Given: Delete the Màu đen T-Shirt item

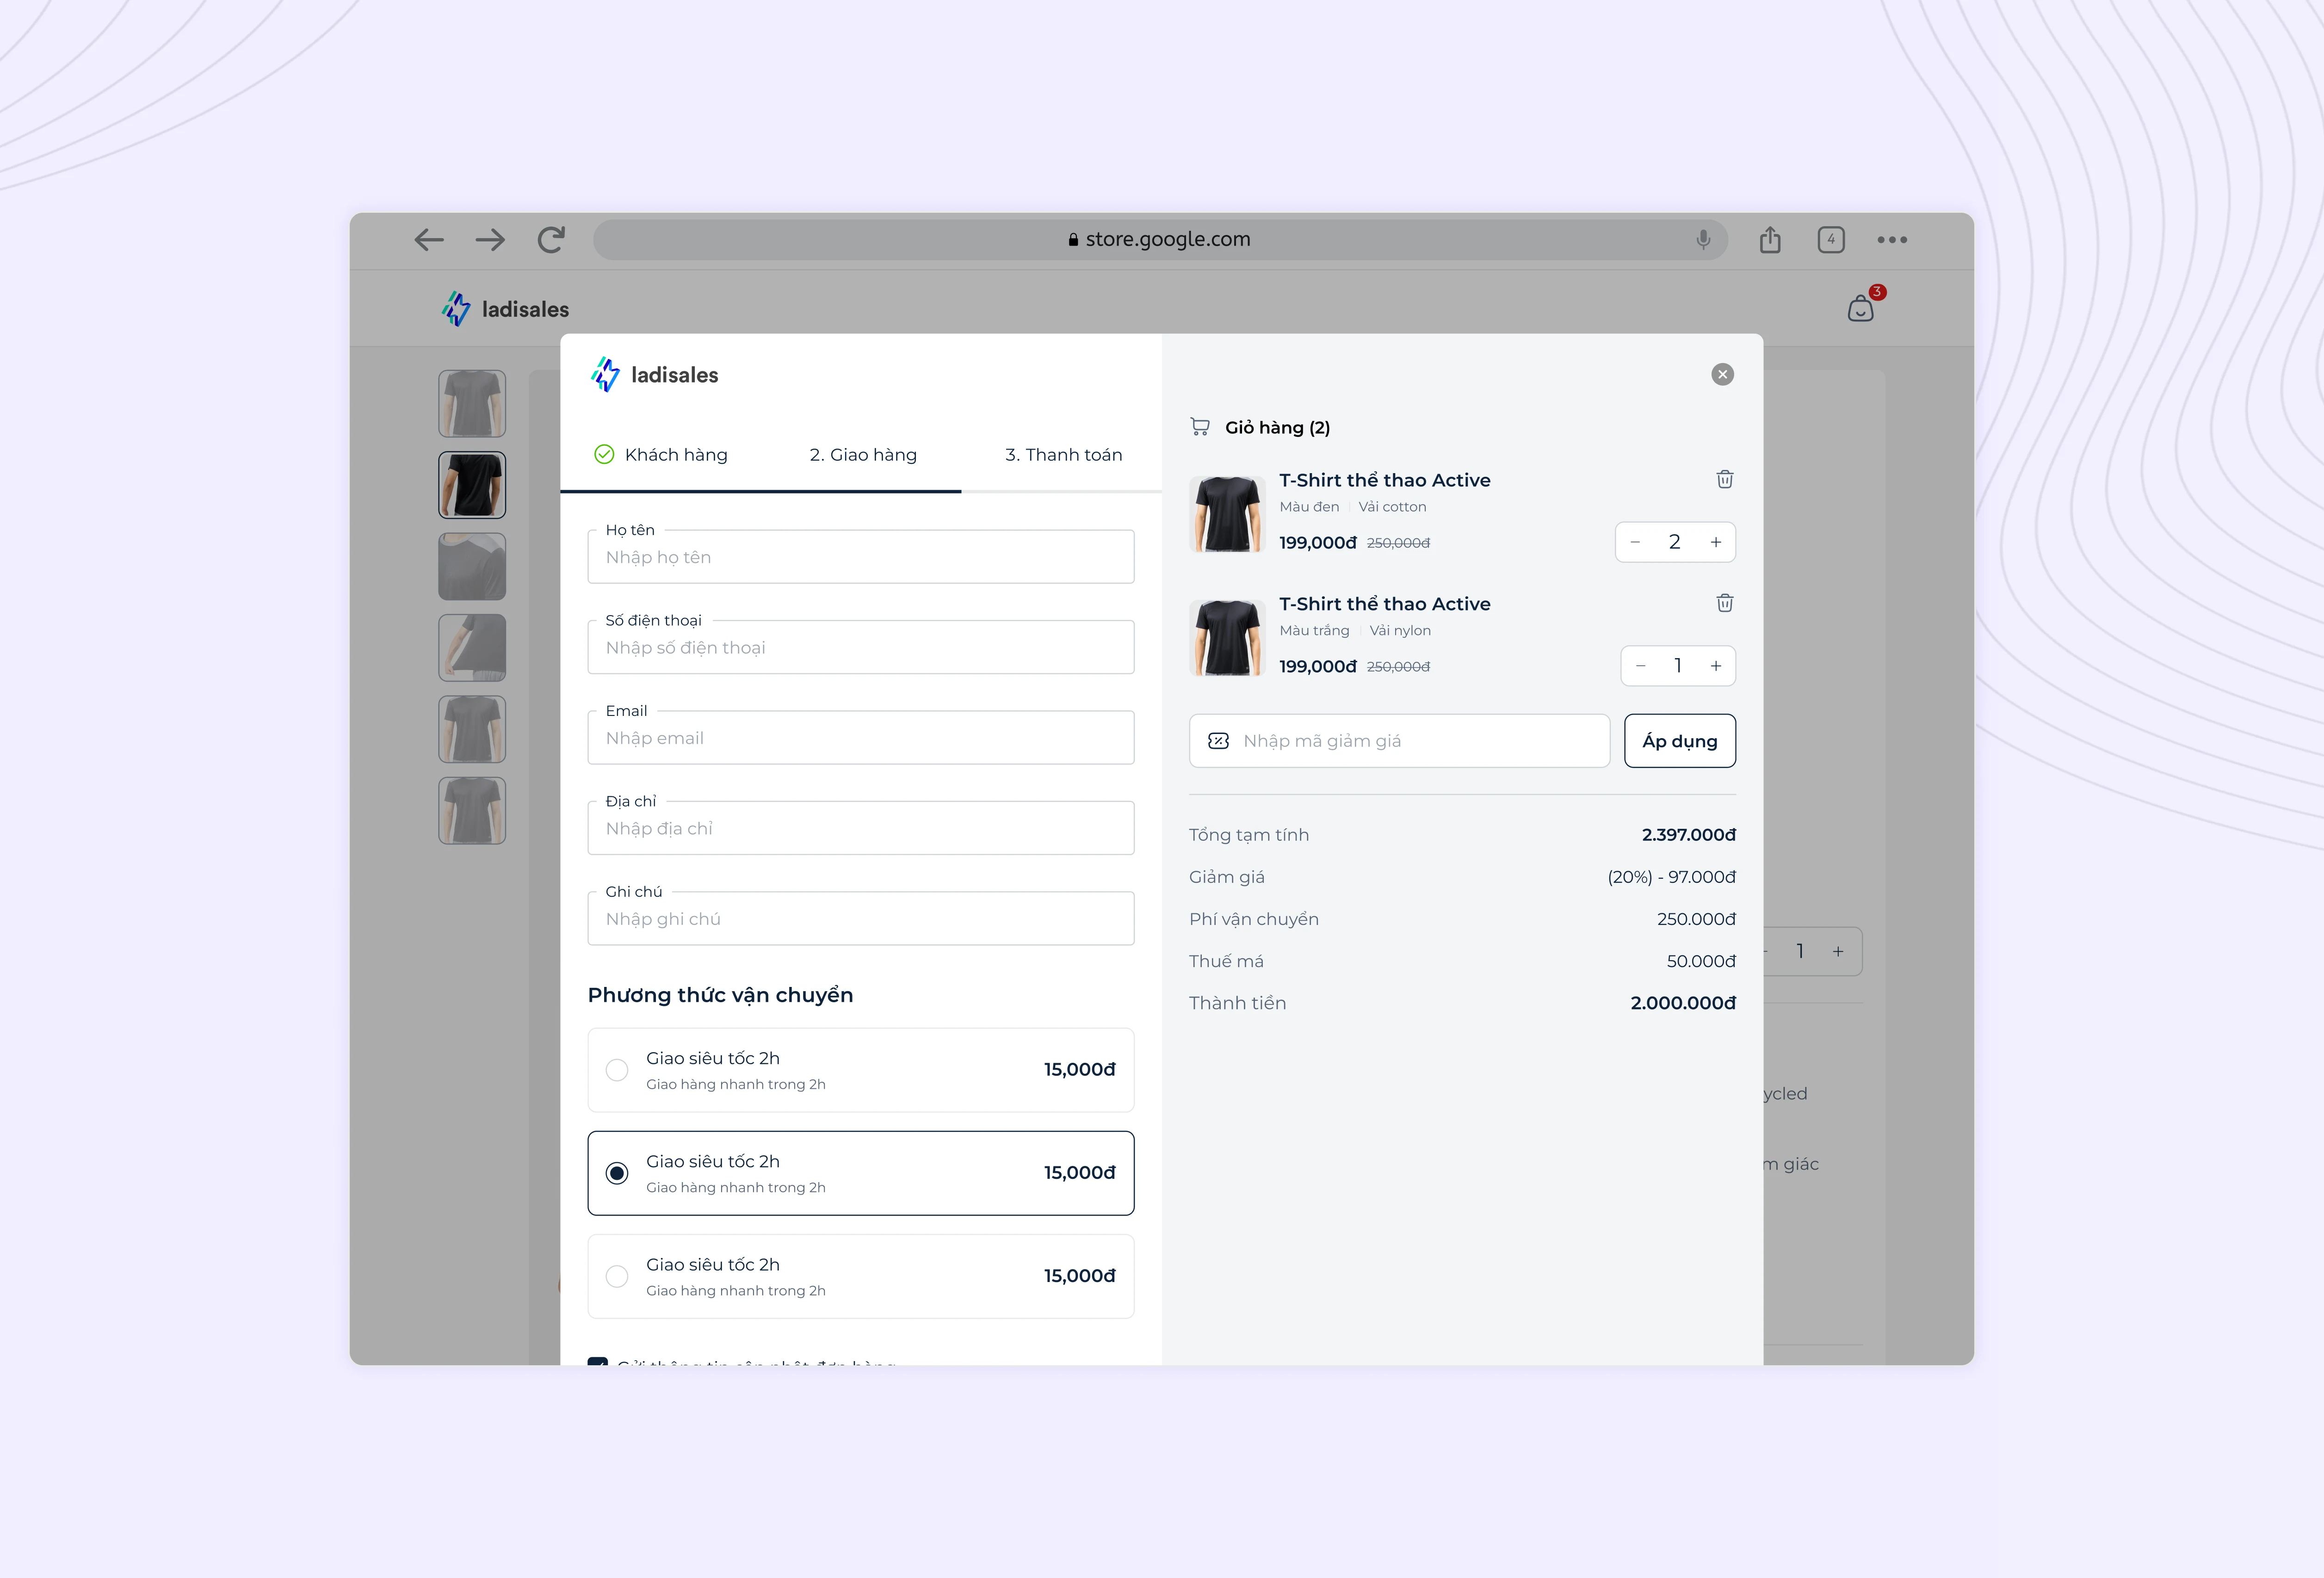Looking at the screenshot, I should (1724, 480).
